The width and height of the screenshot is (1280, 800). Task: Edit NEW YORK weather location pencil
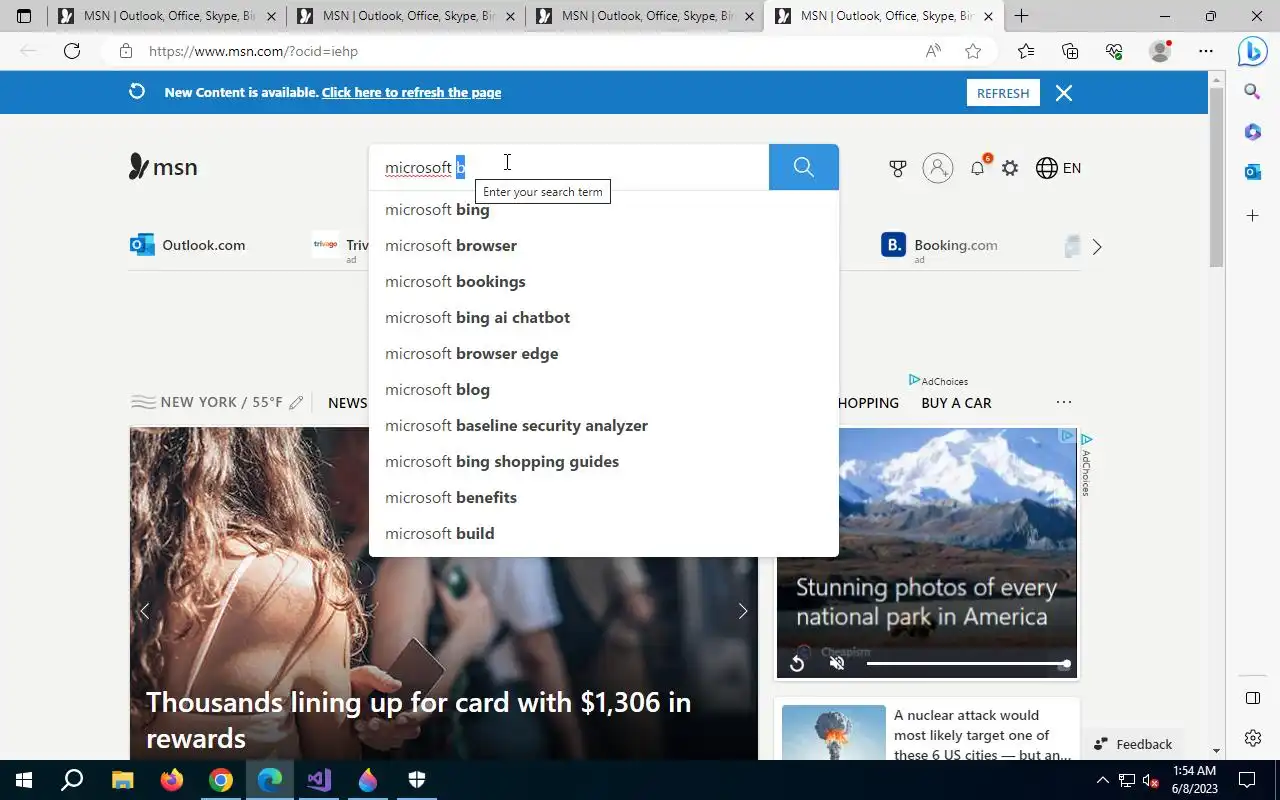[296, 402]
